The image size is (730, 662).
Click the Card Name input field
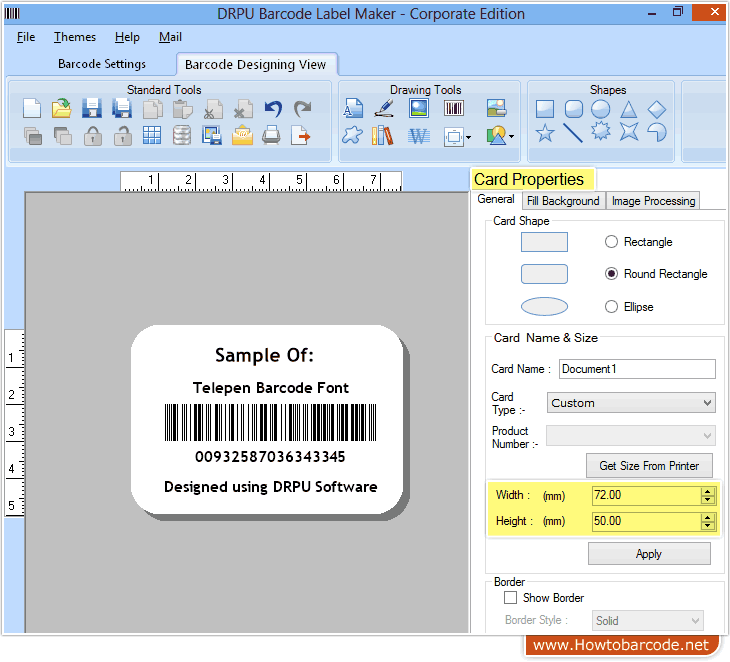tap(637, 369)
